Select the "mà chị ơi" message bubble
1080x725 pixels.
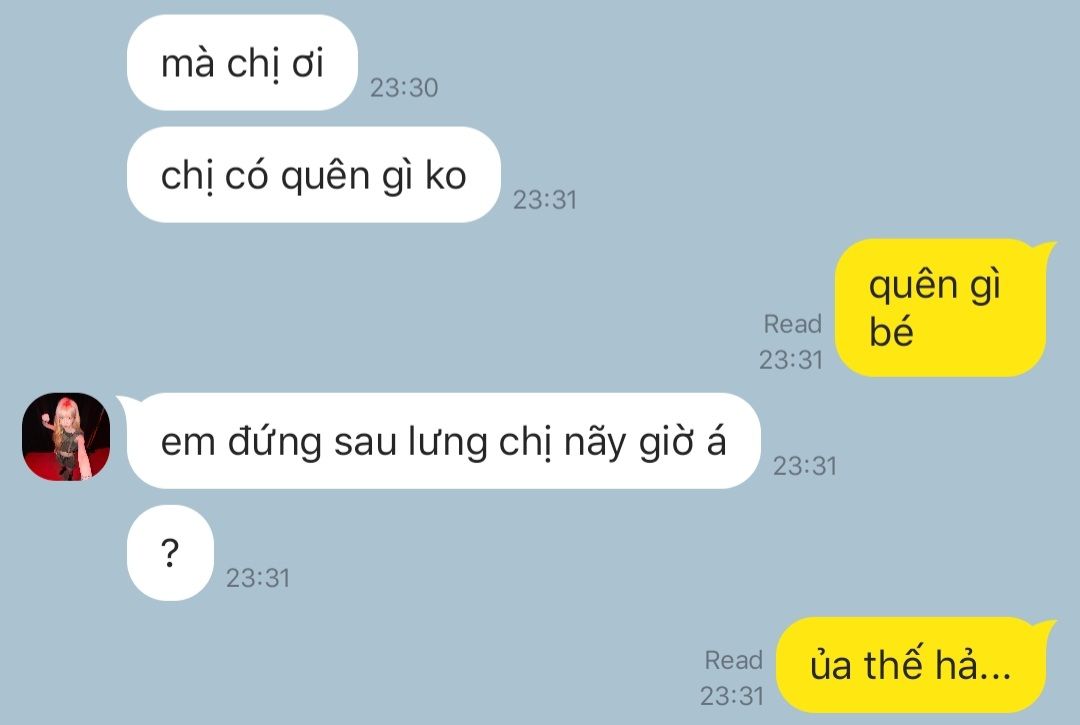pos(242,63)
